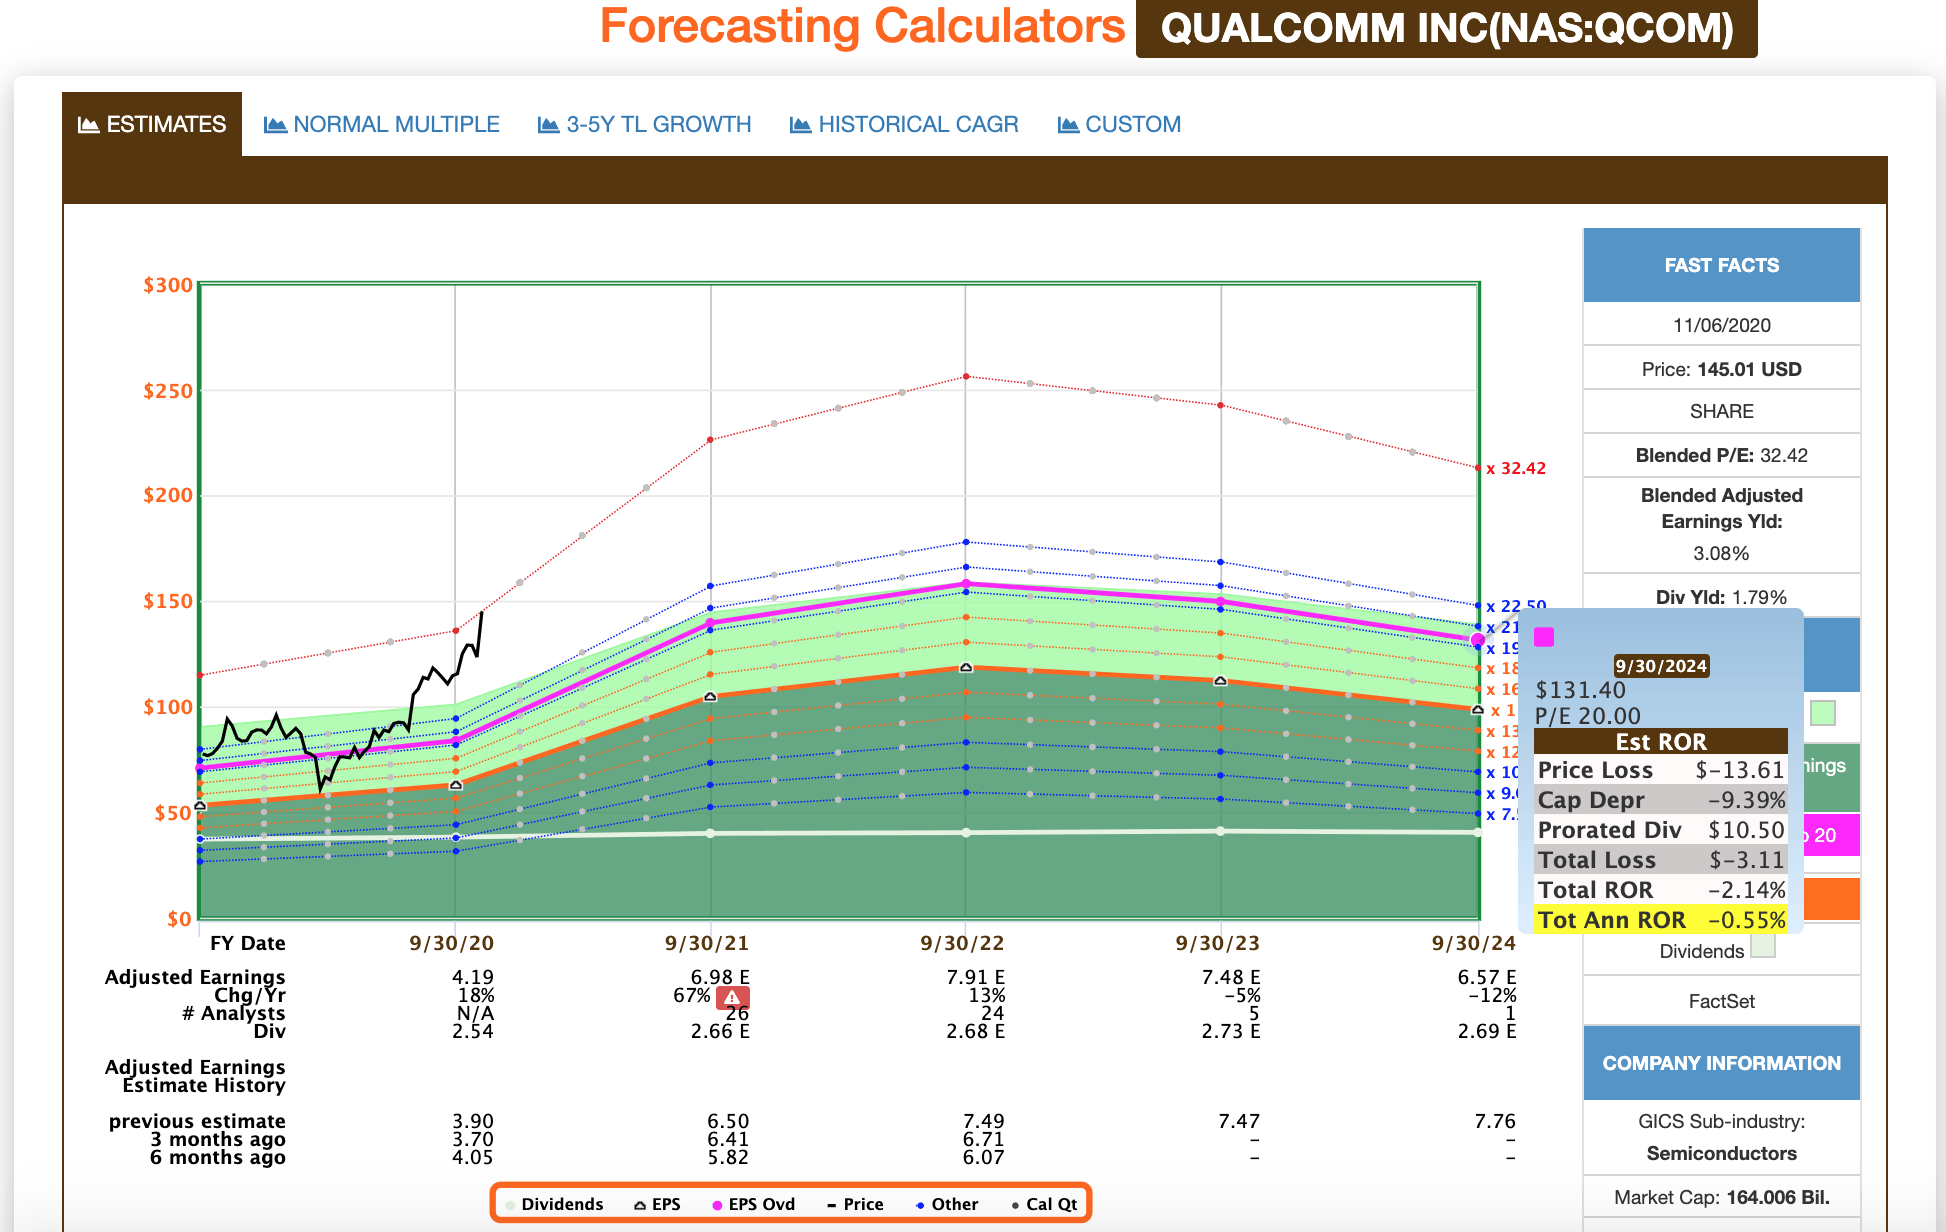
Task: Click the FAST FACTS panel header
Action: click(1721, 265)
